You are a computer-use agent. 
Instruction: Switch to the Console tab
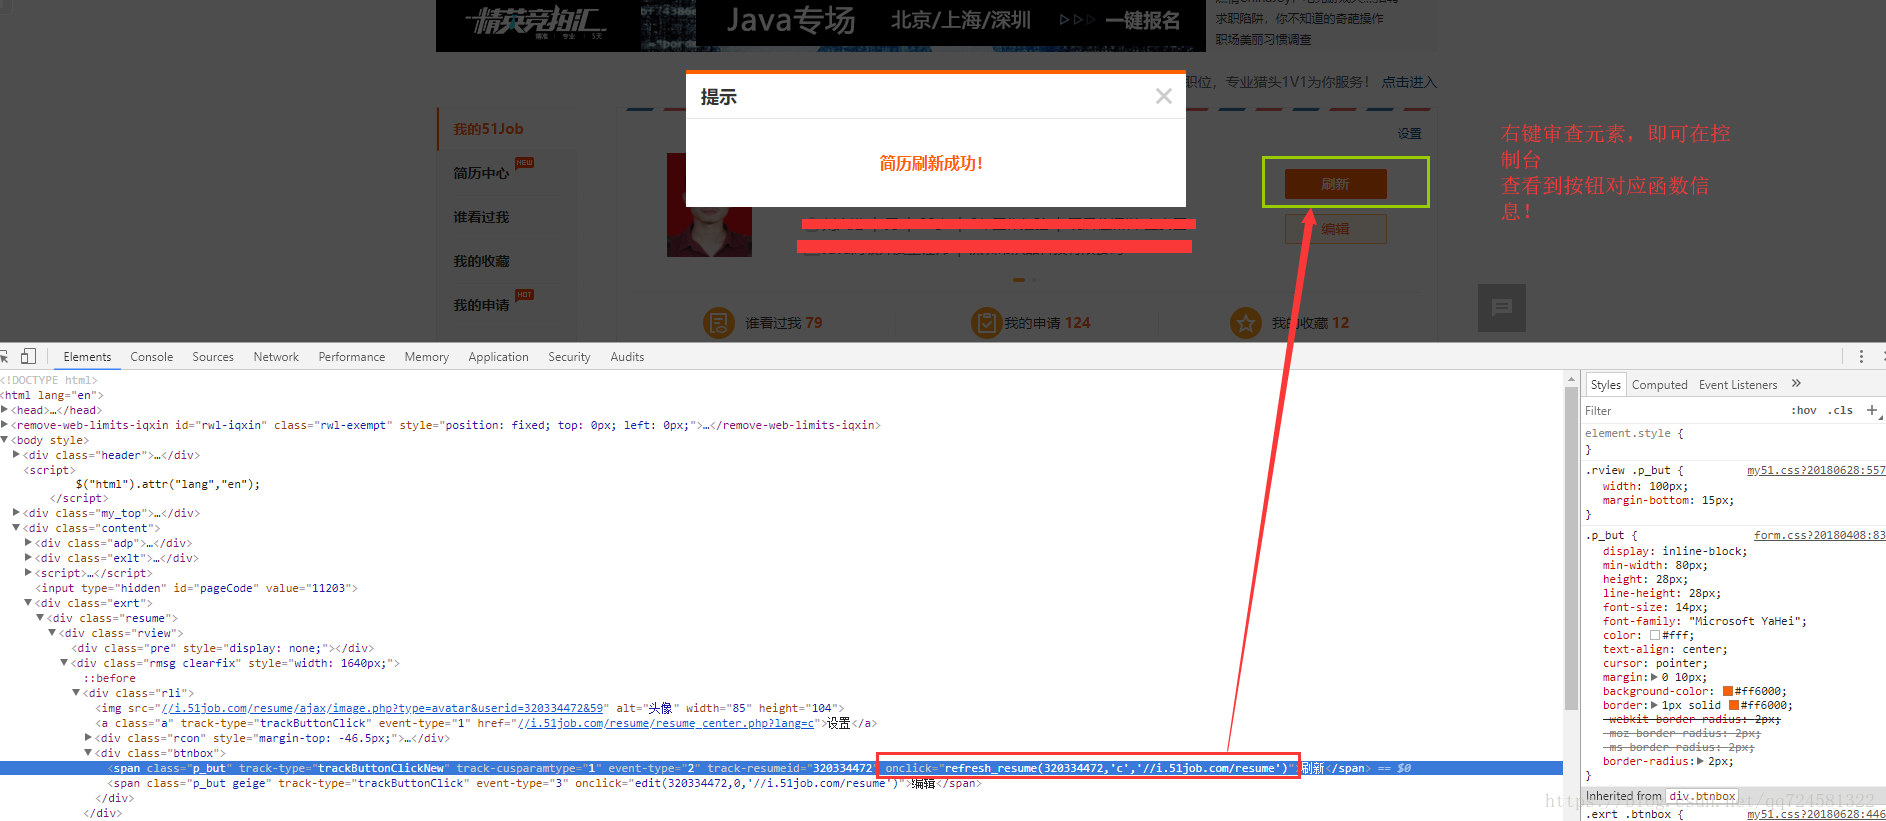(x=152, y=357)
